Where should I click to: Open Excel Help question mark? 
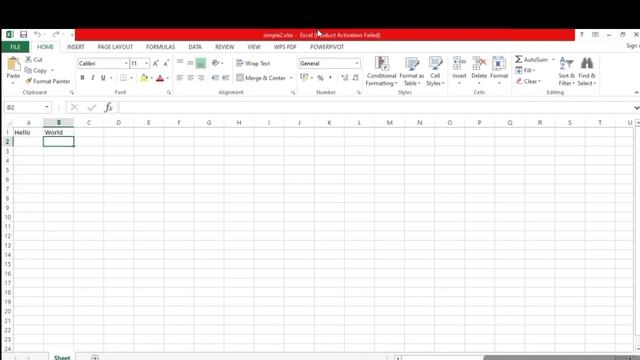(x=581, y=35)
